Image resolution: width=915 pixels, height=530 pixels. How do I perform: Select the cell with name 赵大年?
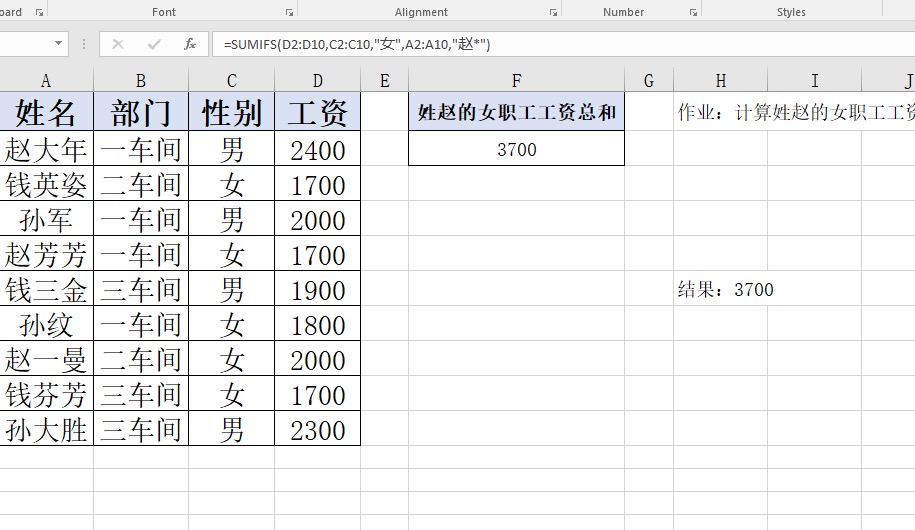coord(46,148)
